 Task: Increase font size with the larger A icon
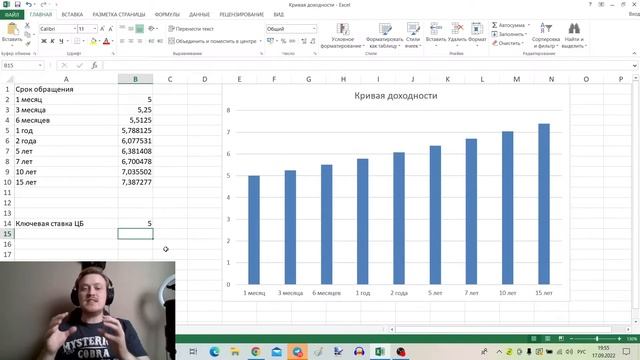click(102, 29)
